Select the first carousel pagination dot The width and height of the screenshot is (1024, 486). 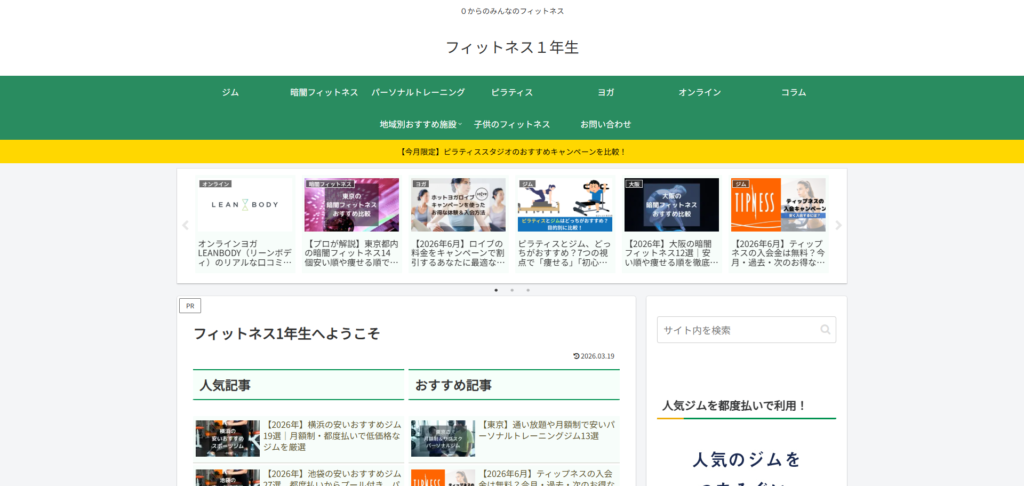point(496,290)
